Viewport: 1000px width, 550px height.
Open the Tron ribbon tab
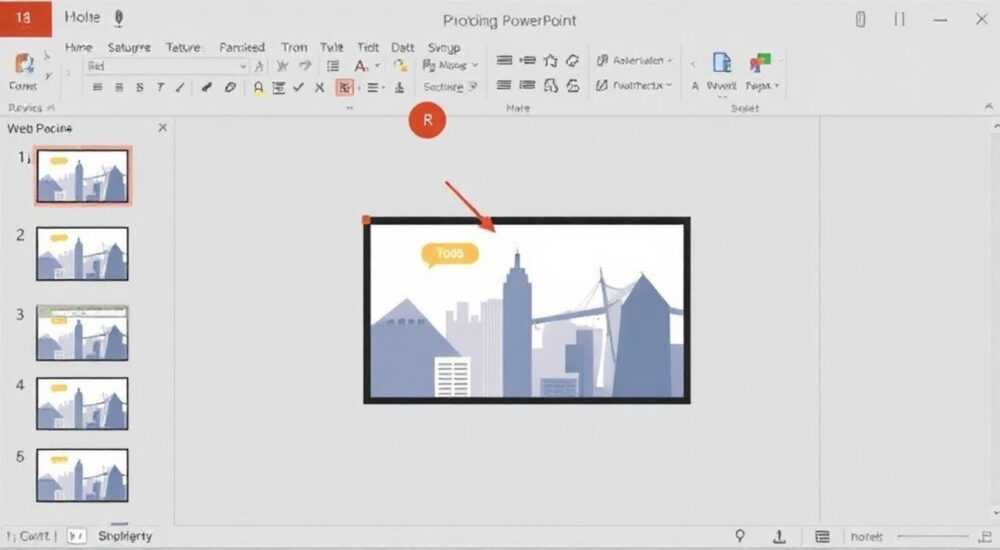294,47
